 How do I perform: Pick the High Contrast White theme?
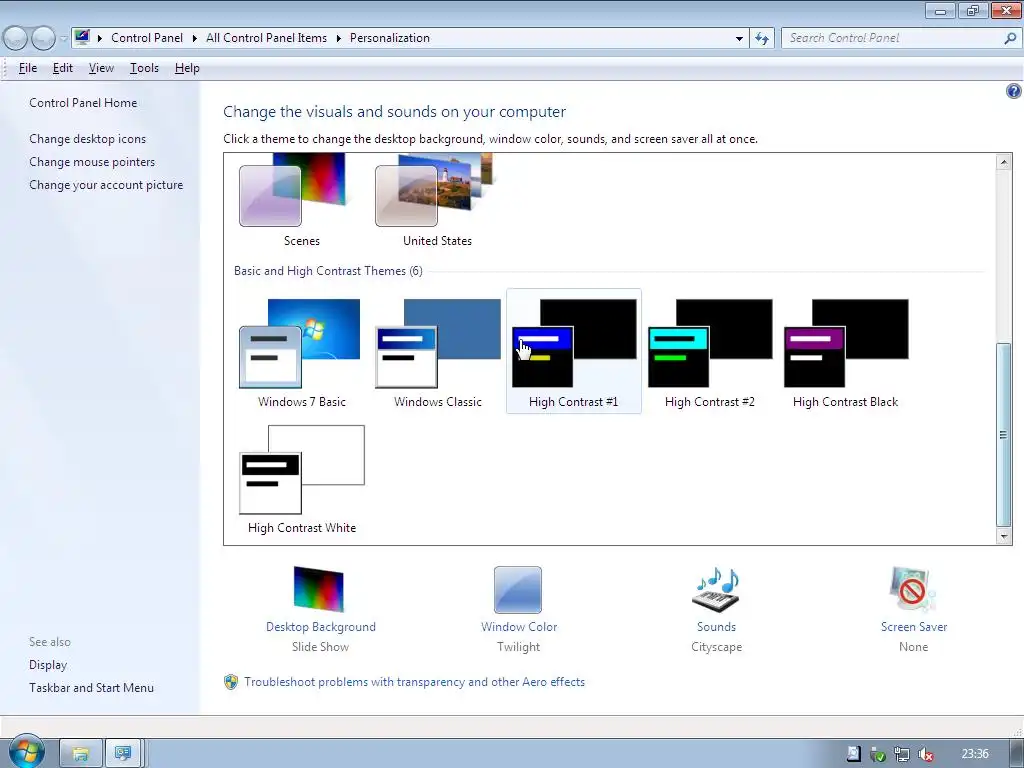[x=302, y=470]
